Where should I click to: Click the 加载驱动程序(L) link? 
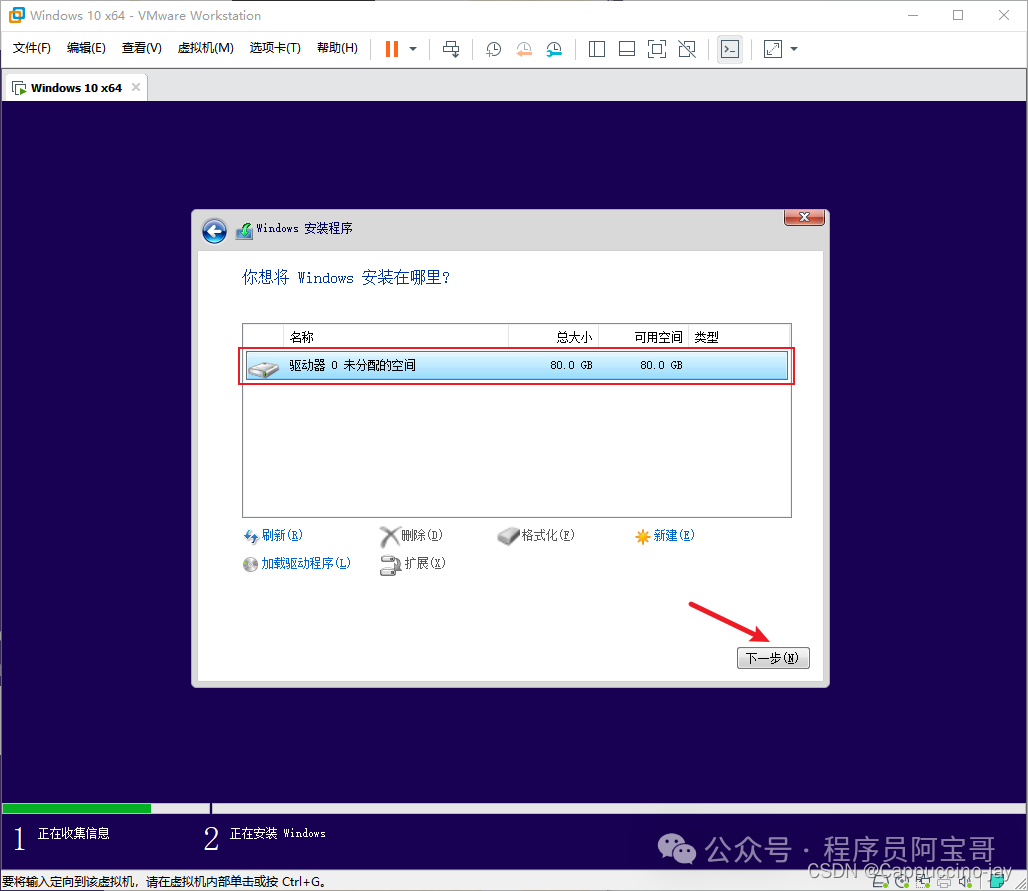pyautogui.click(x=306, y=563)
